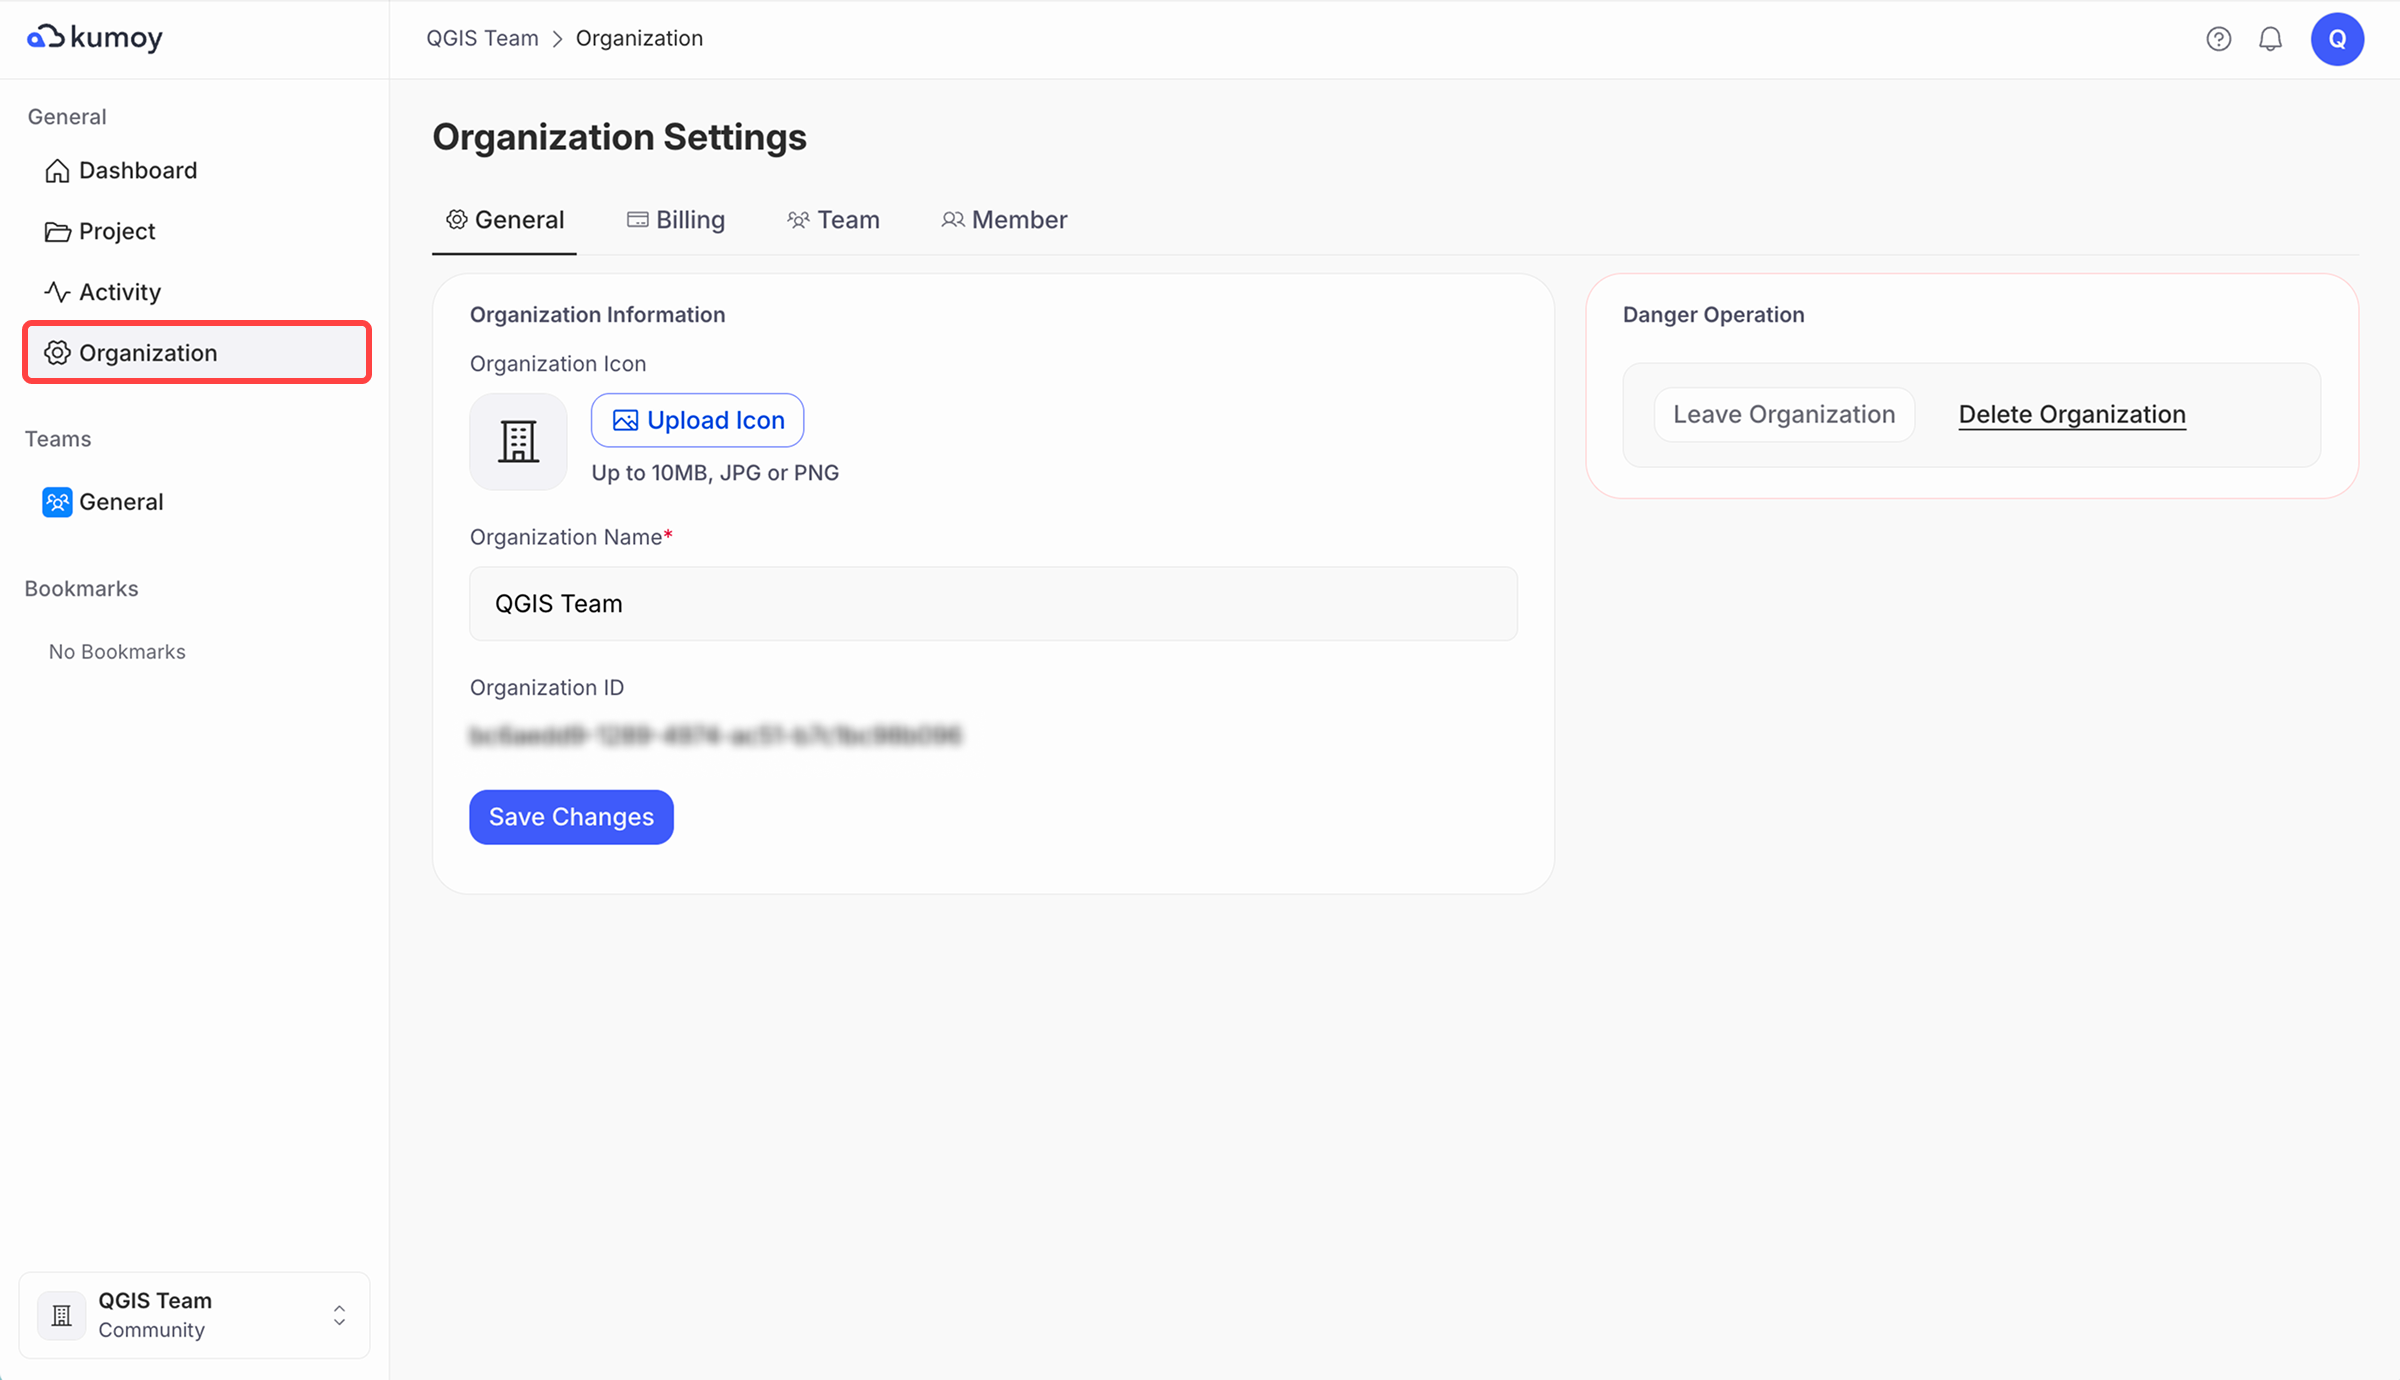Click the General team icon in the sidebar

coord(57,502)
